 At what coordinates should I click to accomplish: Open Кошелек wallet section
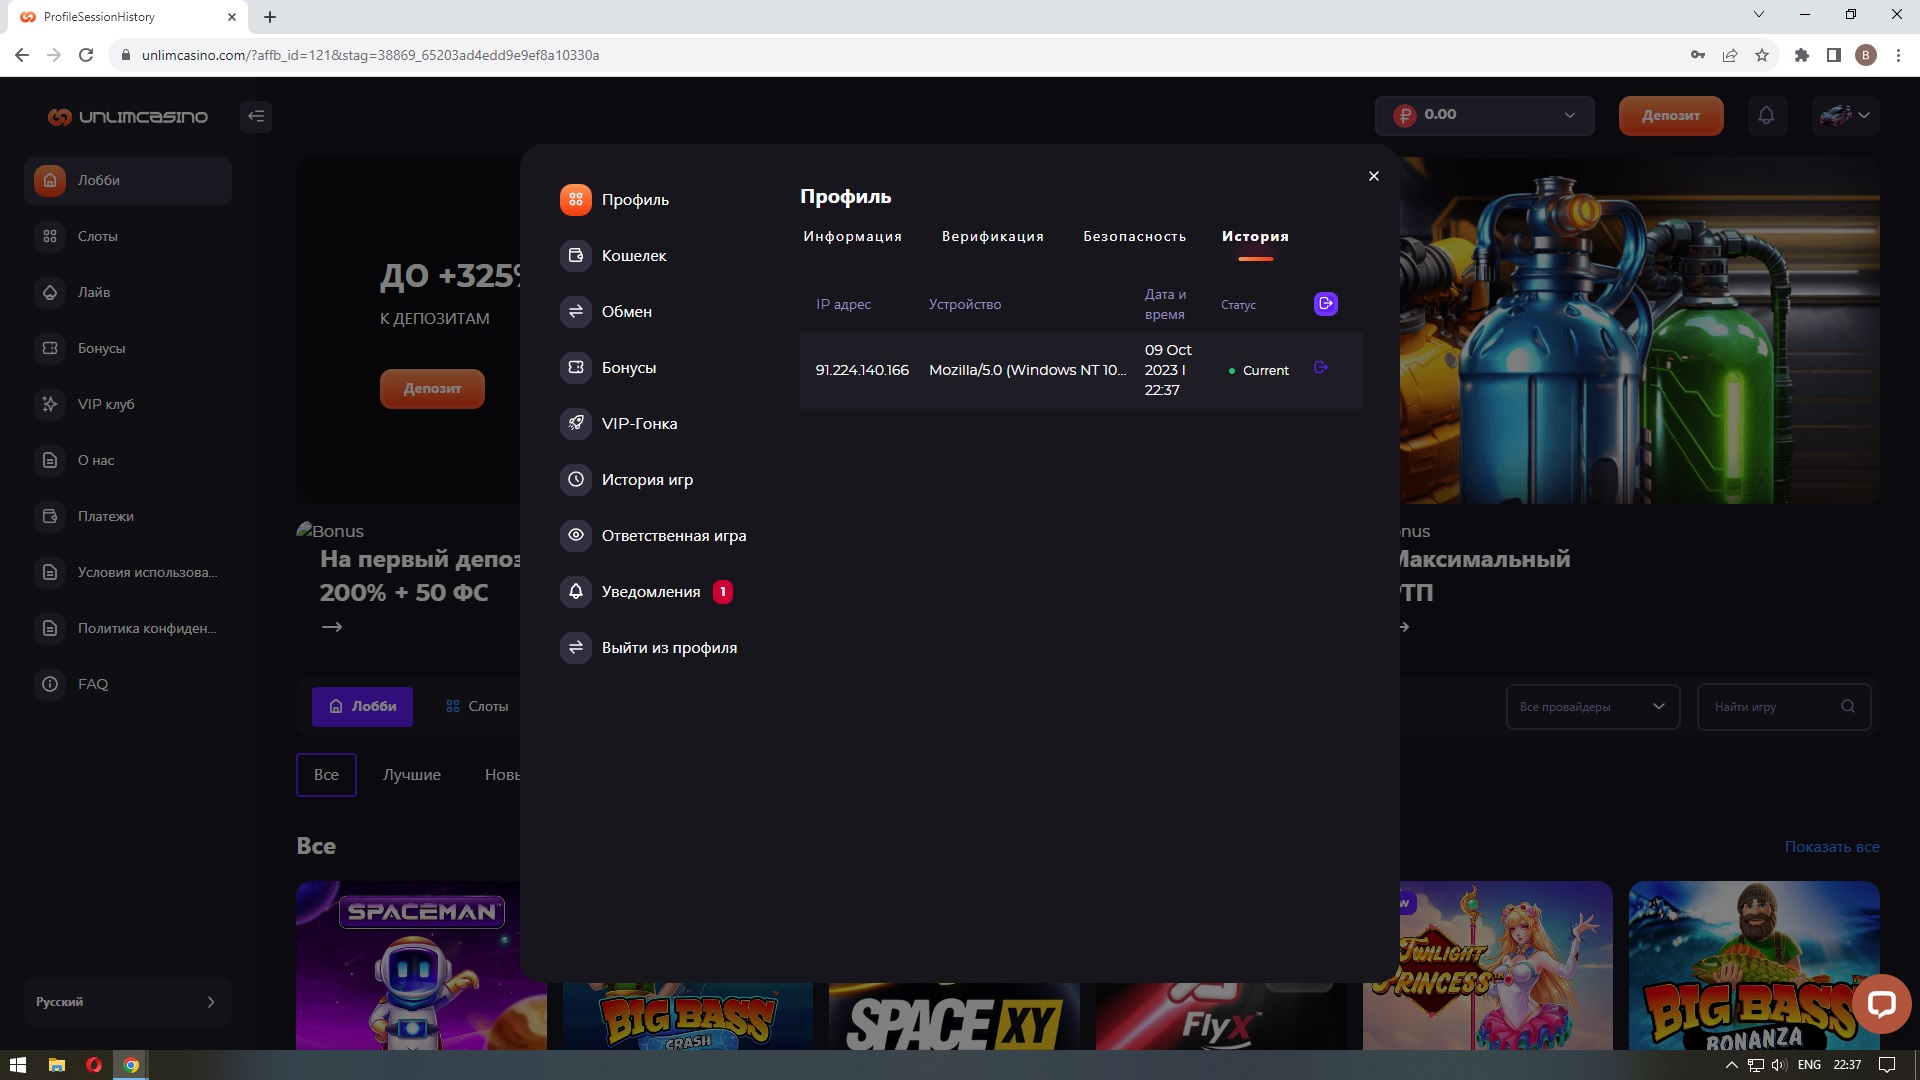tap(634, 256)
